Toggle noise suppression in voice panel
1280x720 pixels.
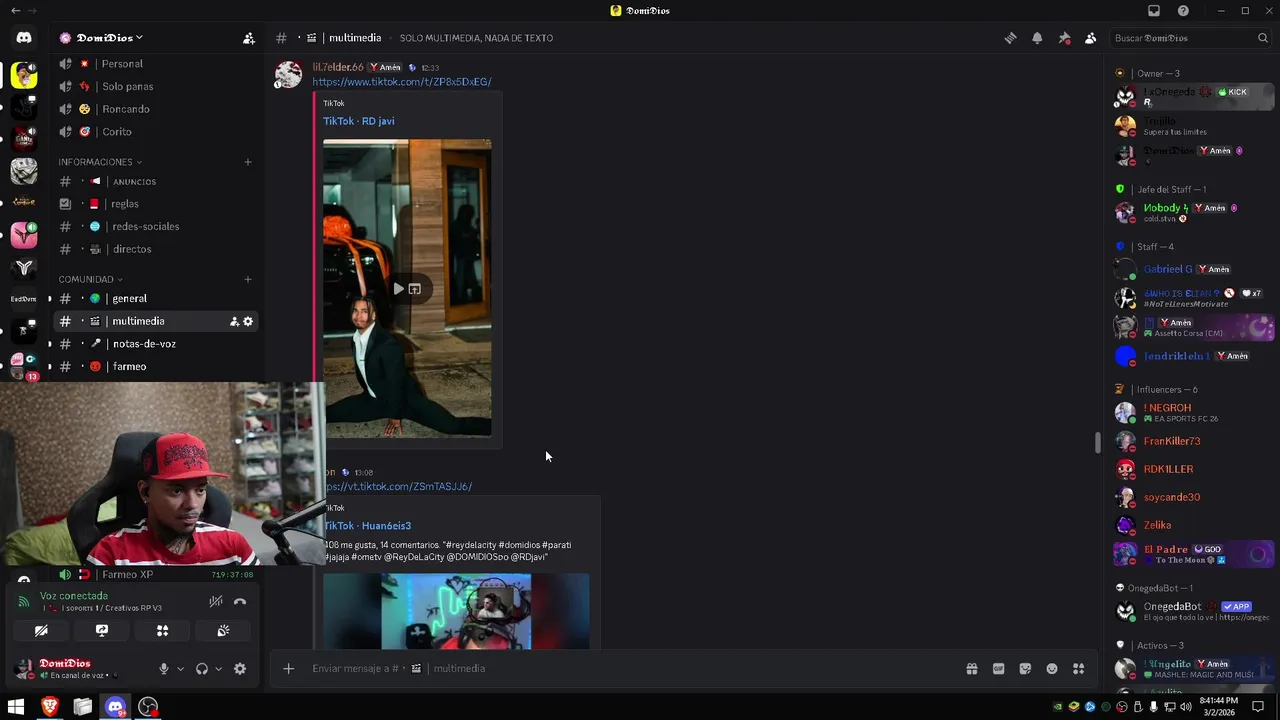click(x=215, y=602)
